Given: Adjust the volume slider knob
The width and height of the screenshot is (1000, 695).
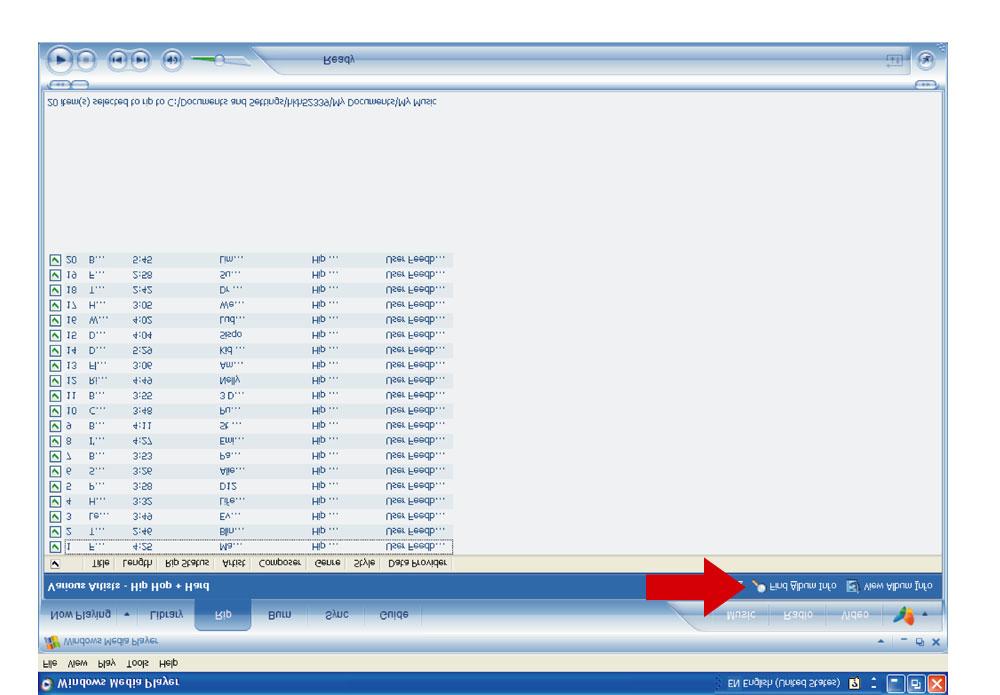Looking at the screenshot, I should (x=219, y=60).
